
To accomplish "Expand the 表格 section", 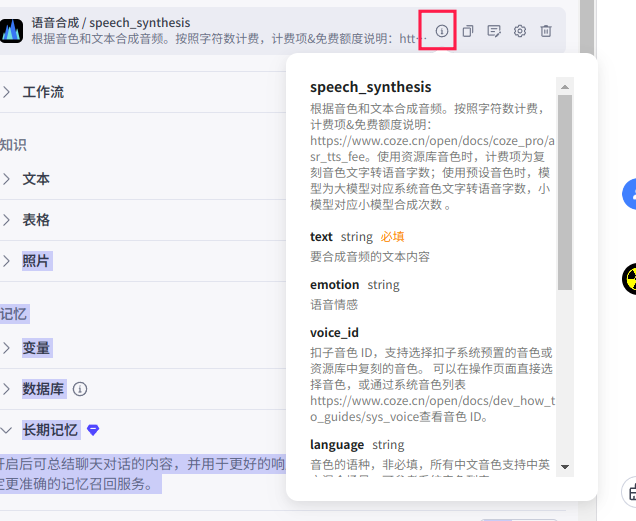I will click(x=6, y=220).
